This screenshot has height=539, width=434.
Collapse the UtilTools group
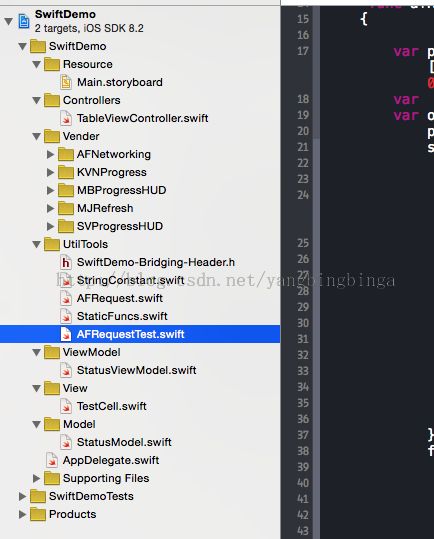point(36,244)
